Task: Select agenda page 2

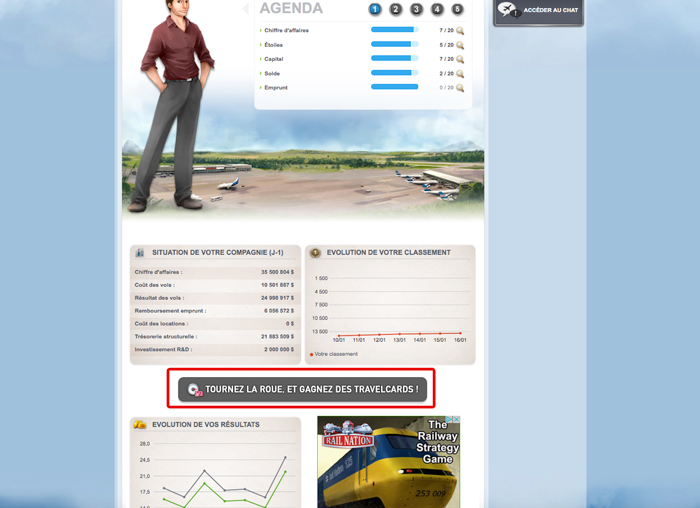Action: pos(396,9)
